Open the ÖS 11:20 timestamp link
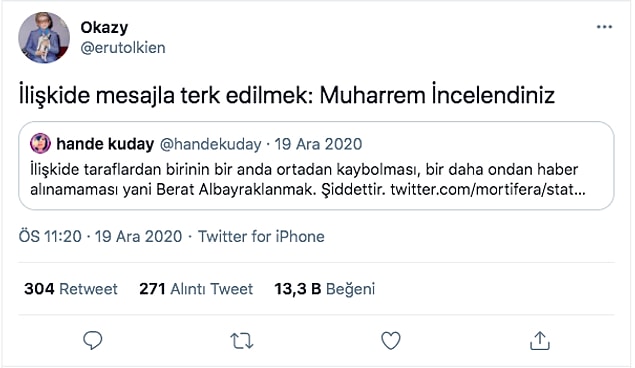 tap(50, 236)
